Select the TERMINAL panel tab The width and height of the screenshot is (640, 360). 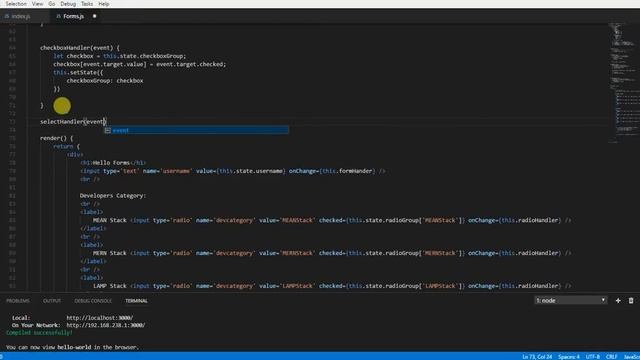click(136, 301)
